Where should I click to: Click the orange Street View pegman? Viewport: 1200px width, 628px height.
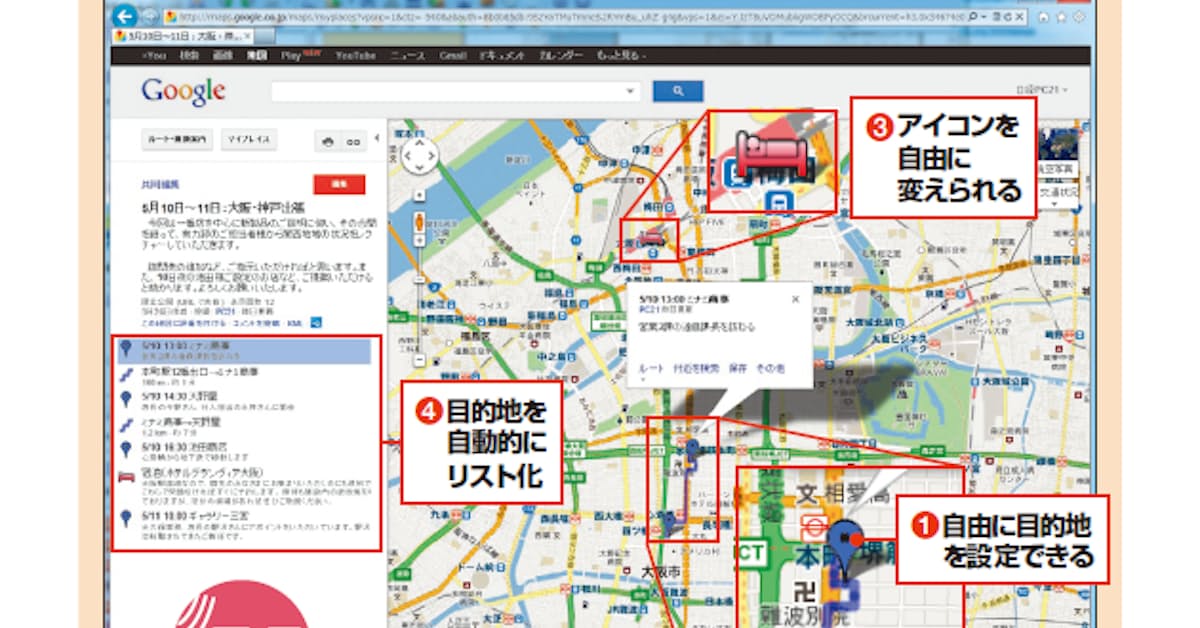[418, 224]
